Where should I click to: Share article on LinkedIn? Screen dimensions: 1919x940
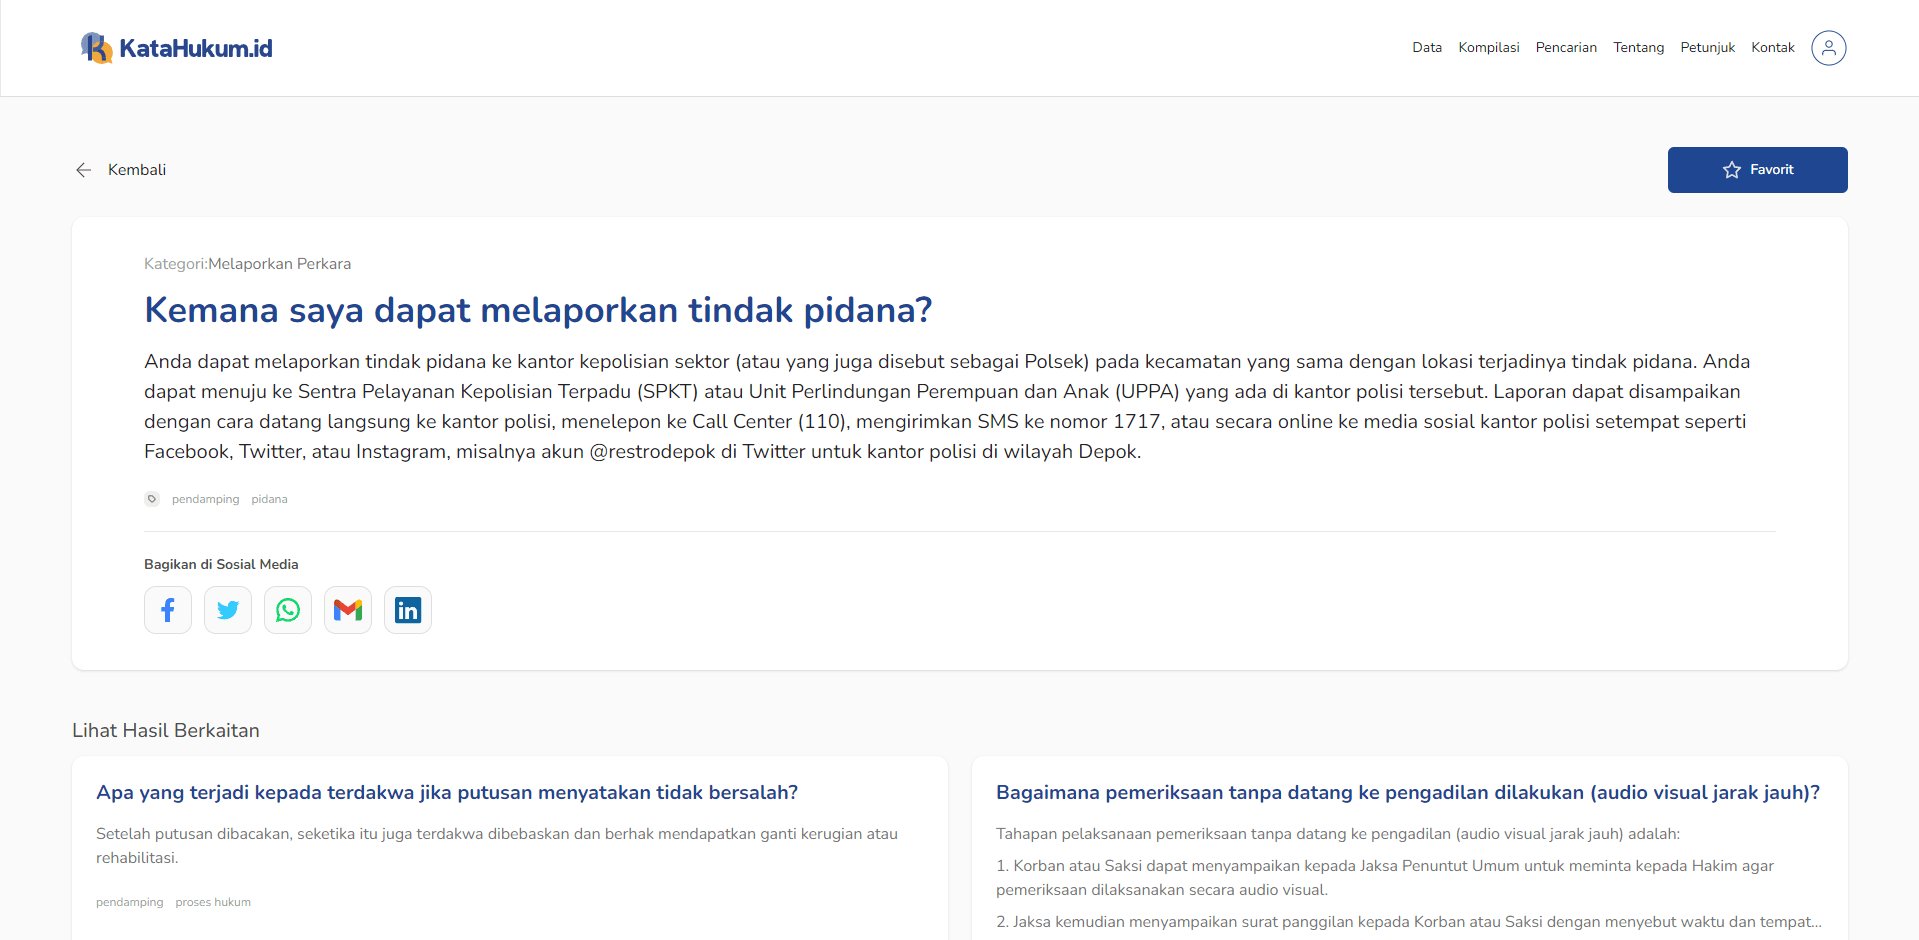[408, 610]
